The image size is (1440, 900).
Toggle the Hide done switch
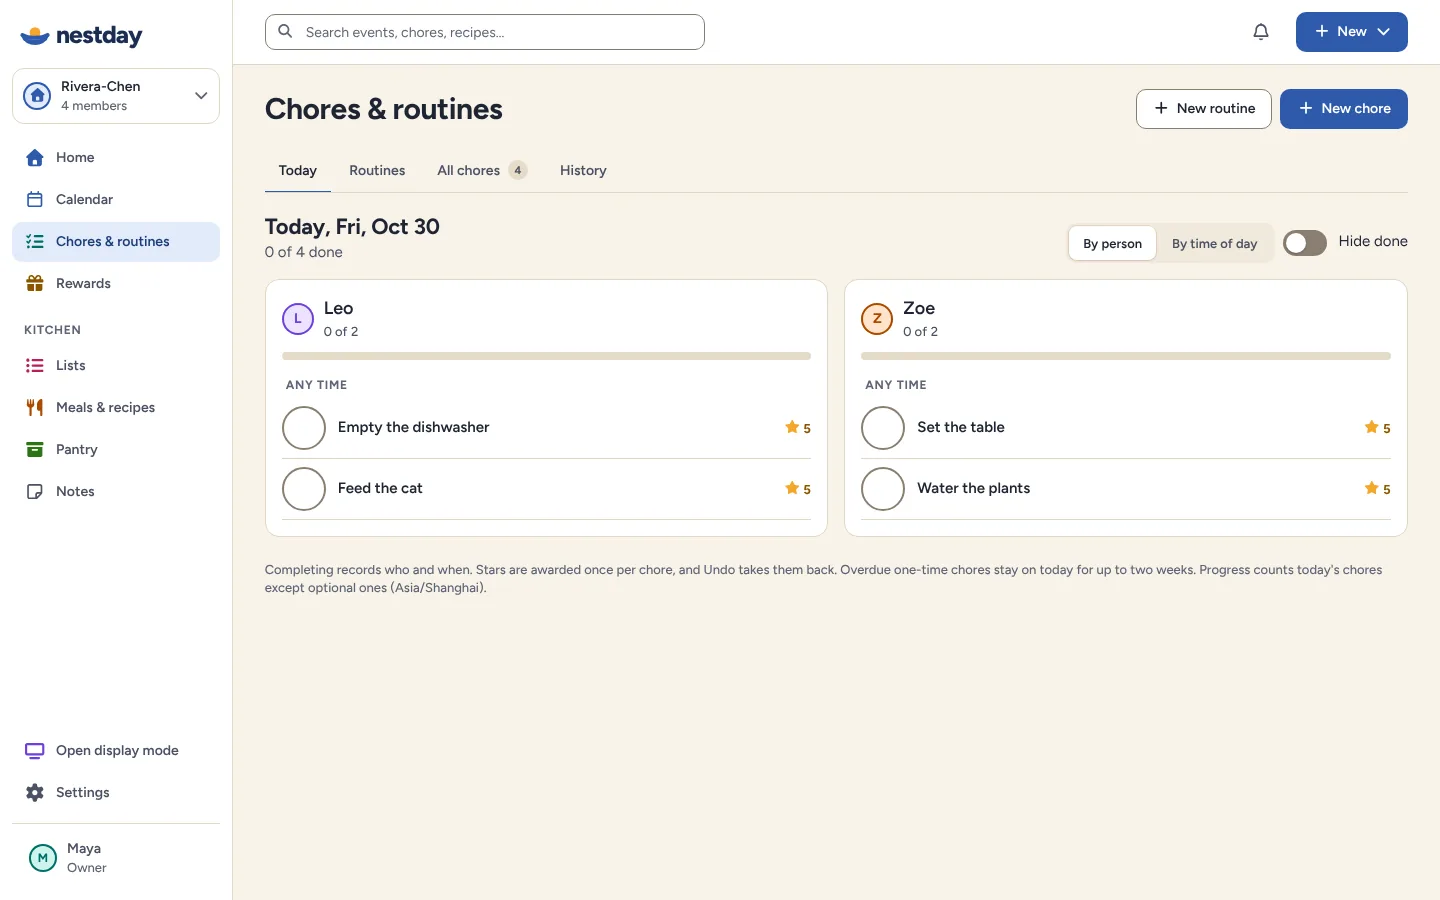(x=1305, y=243)
